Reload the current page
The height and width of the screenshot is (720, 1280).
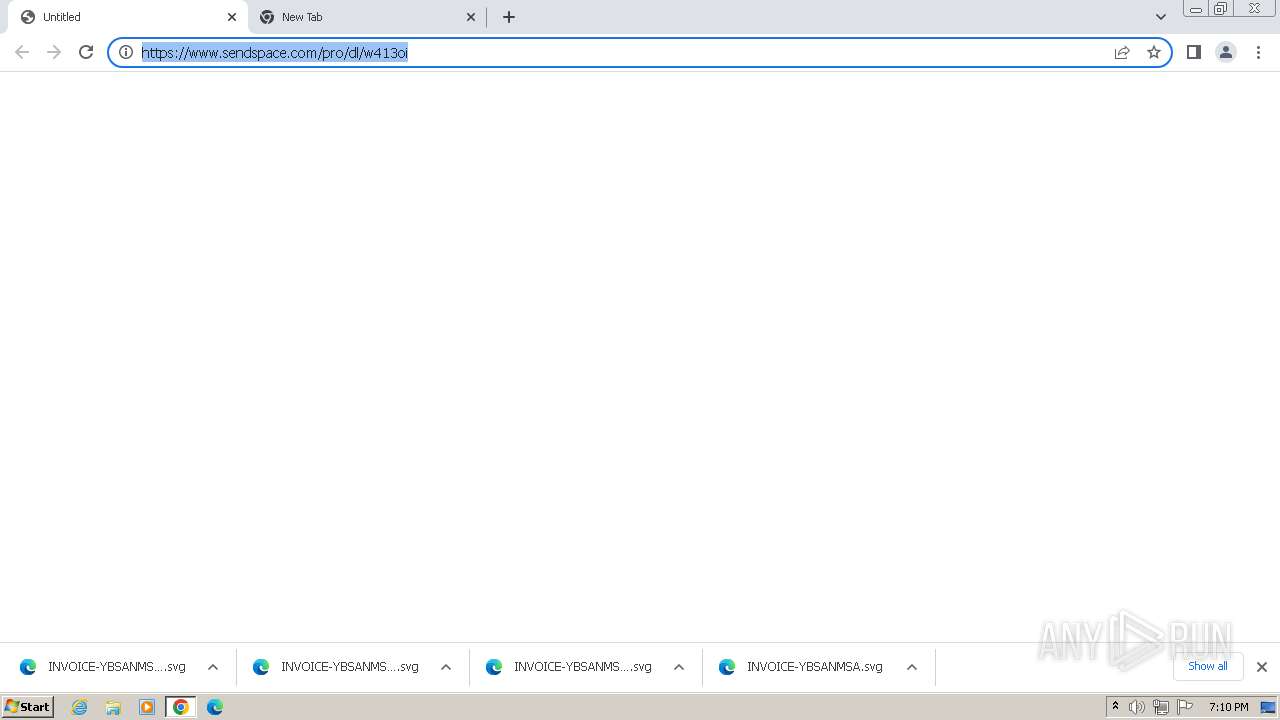pos(86,52)
